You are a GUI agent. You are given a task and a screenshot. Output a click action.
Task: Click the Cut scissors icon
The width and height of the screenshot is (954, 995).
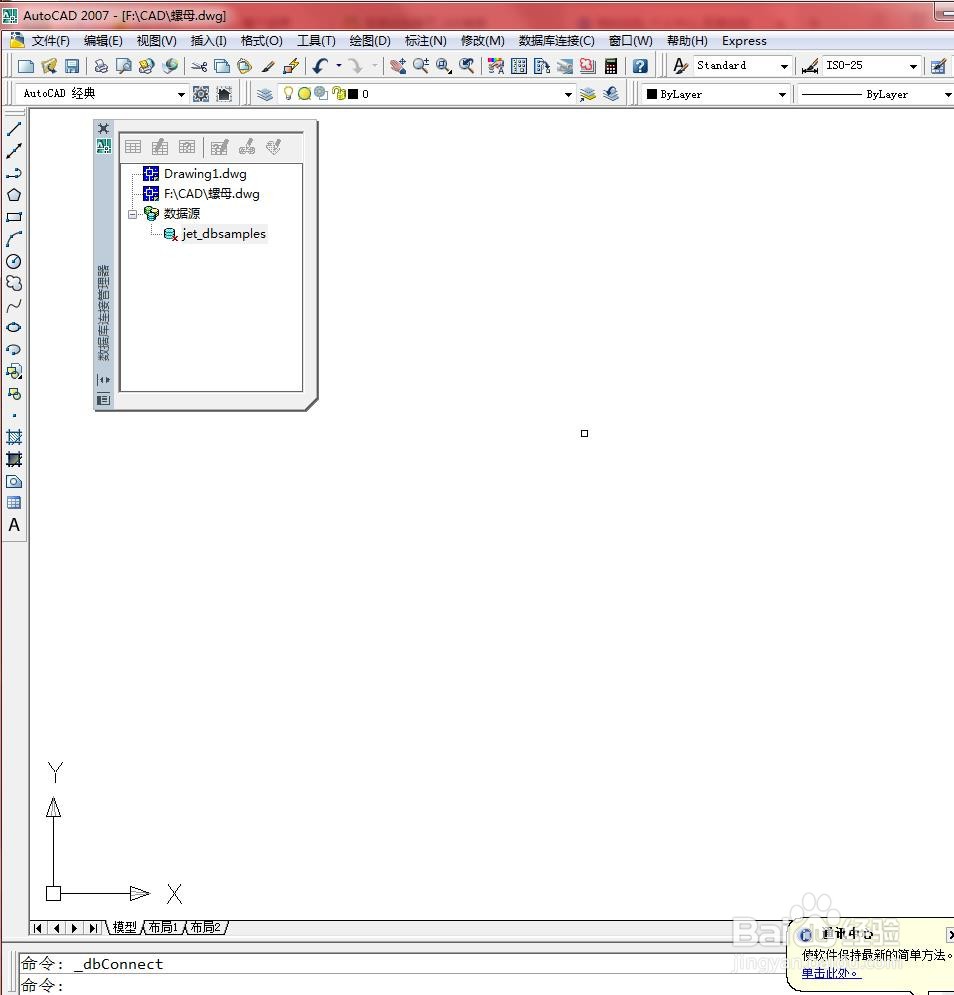[x=199, y=66]
